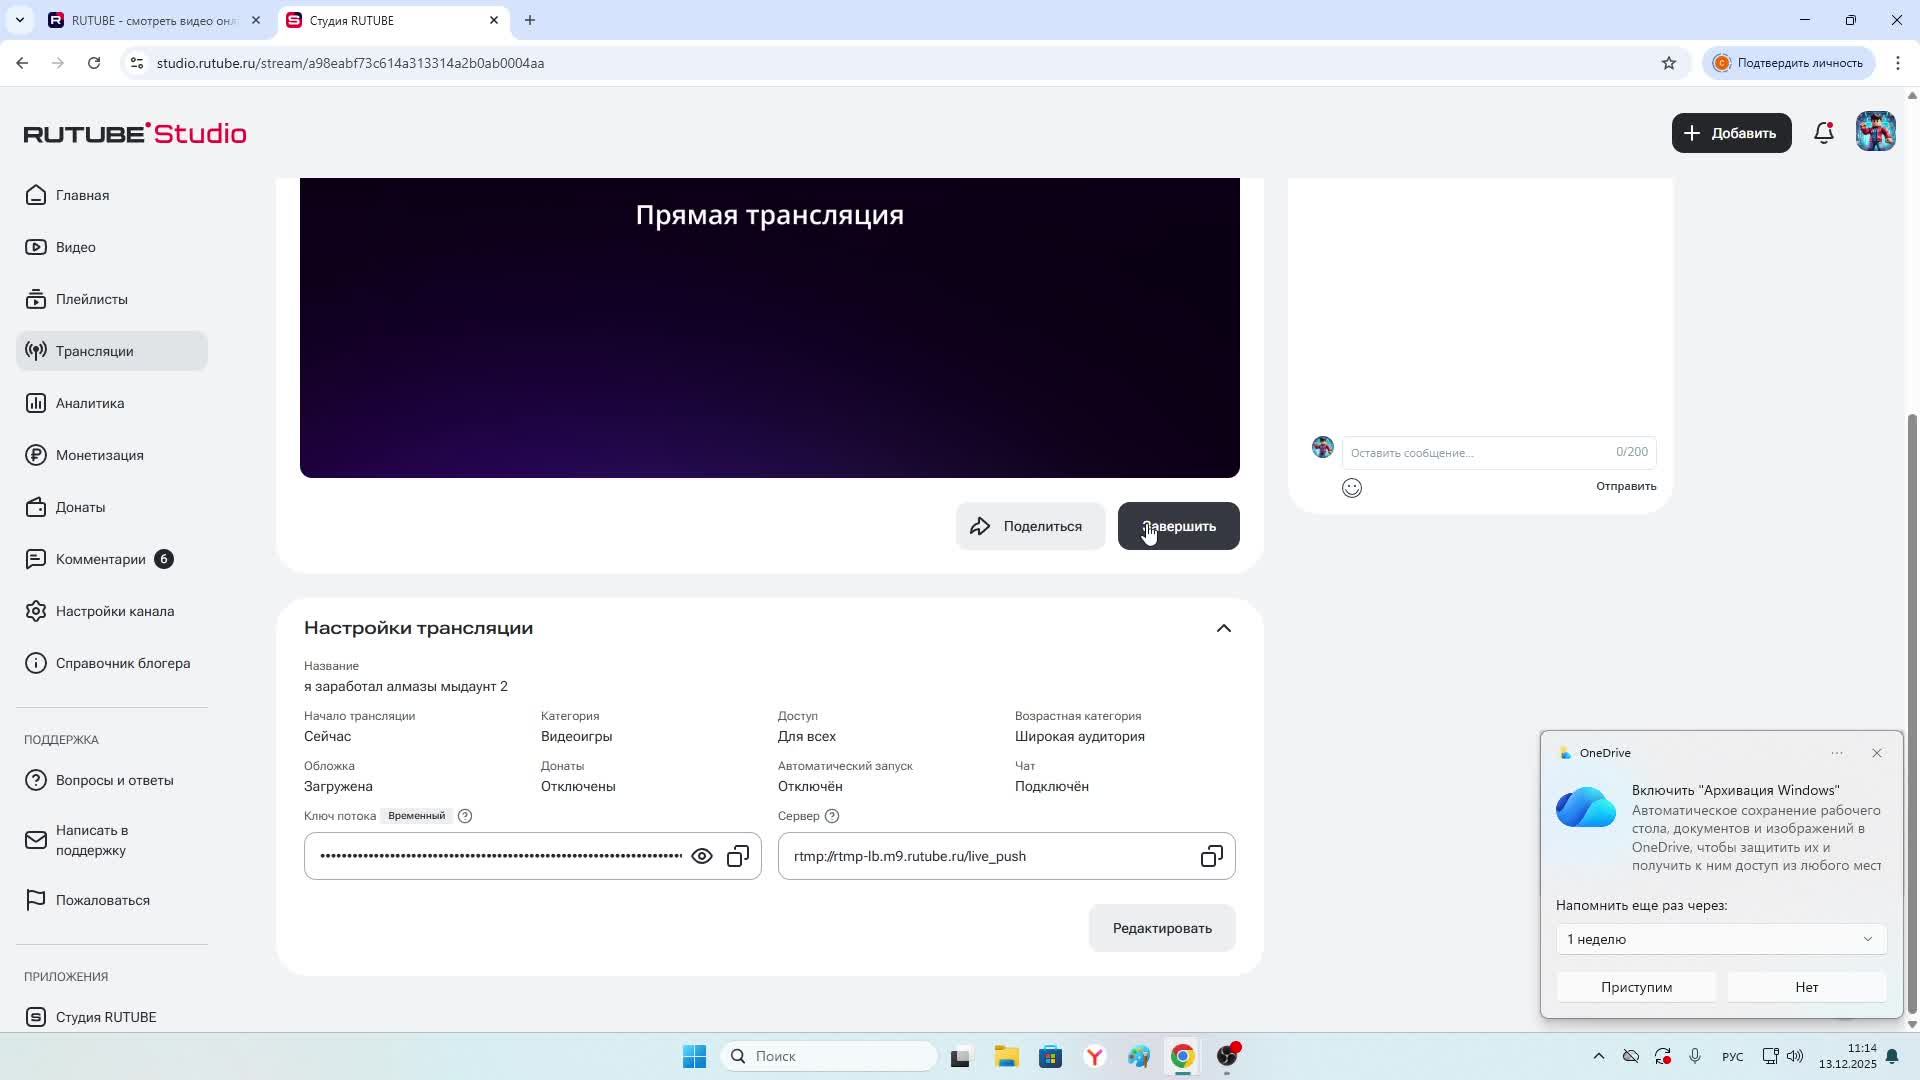The height and width of the screenshot is (1080, 1920).
Task: Copy the stream key with copy icon
Action: click(738, 857)
